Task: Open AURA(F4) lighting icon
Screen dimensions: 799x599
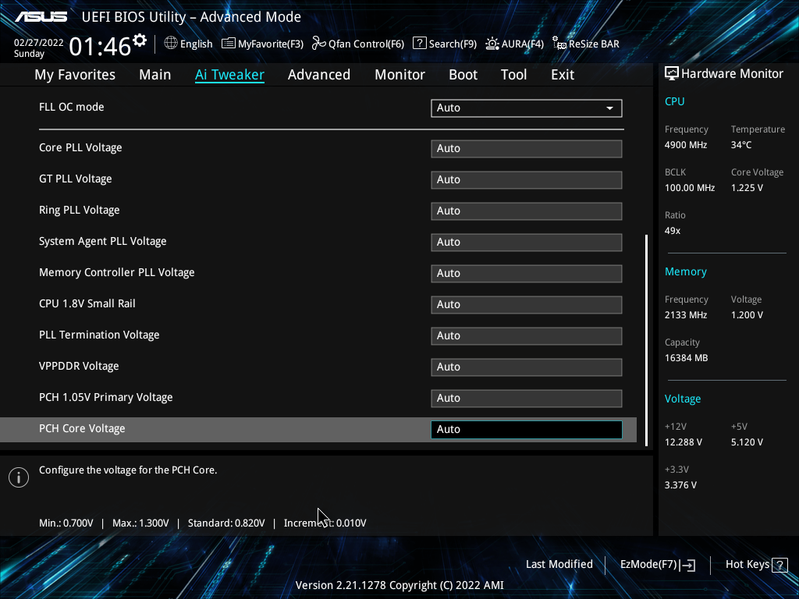Action: tap(492, 44)
